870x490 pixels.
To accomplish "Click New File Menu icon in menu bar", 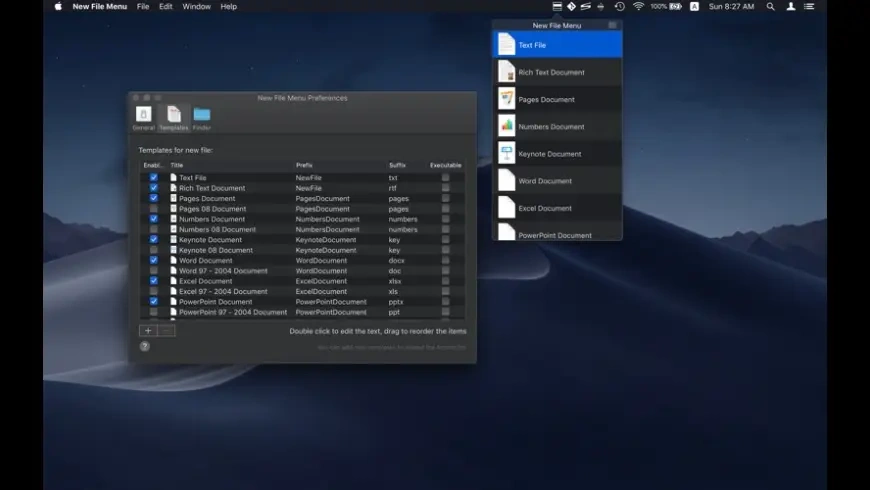I will click(x=557, y=7).
